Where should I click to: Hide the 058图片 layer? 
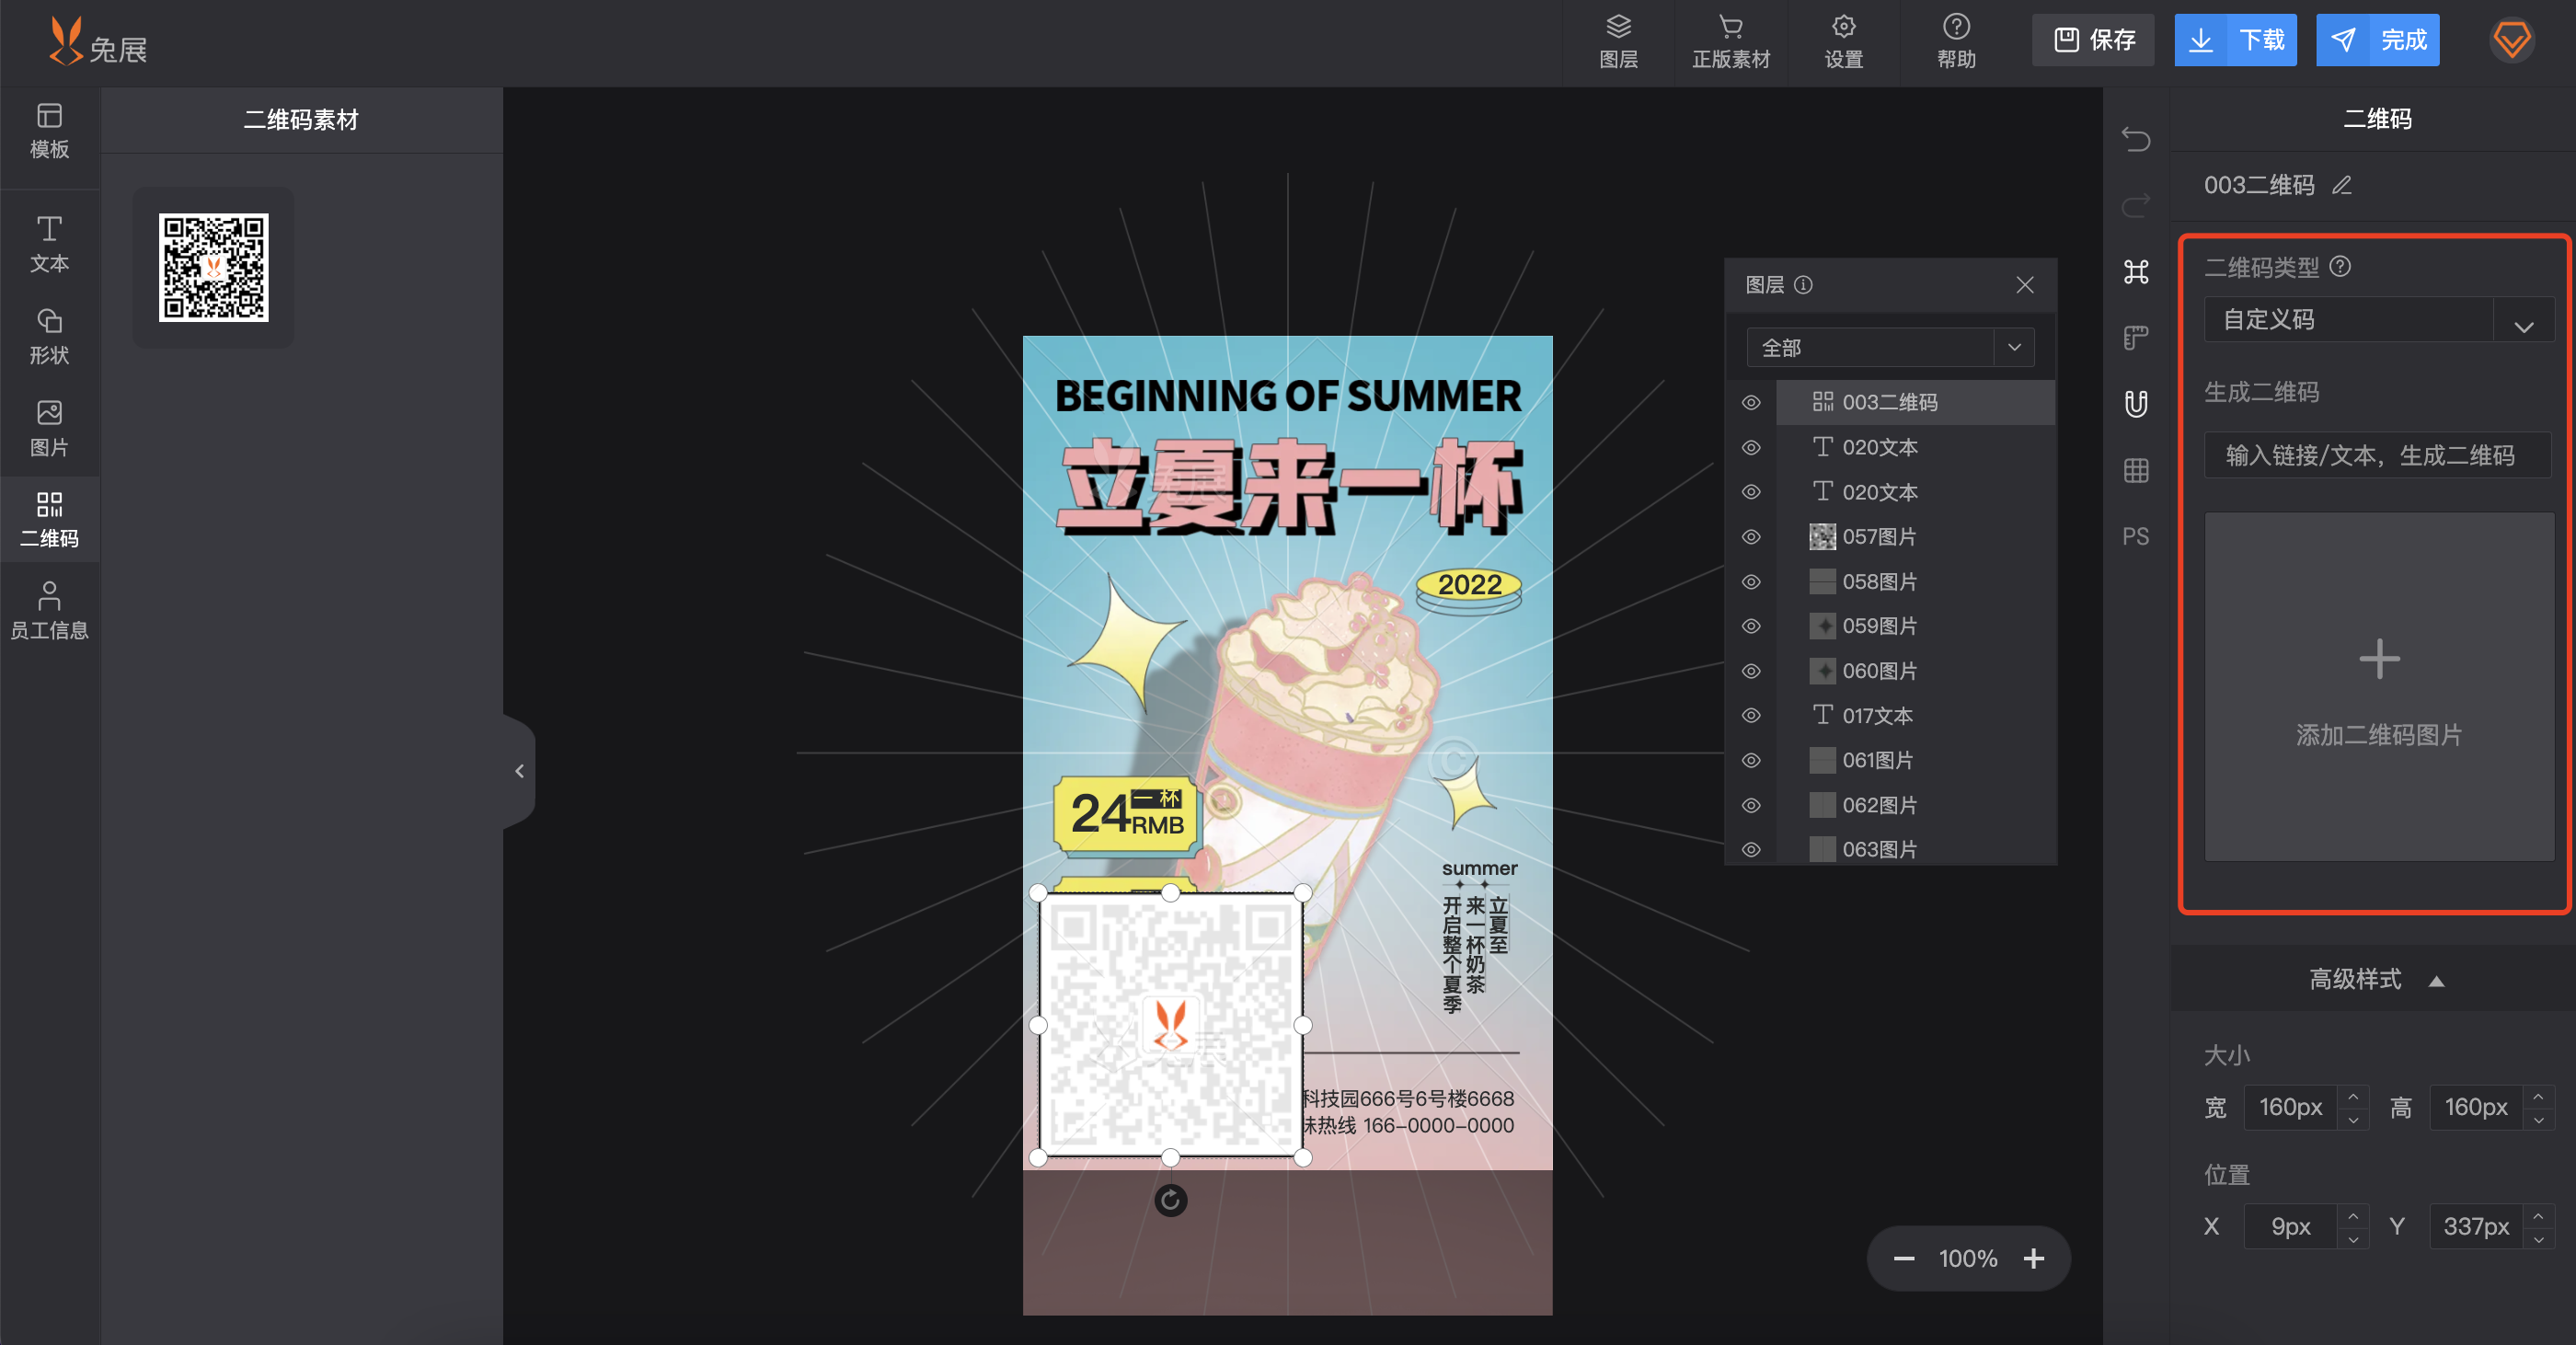[1751, 582]
